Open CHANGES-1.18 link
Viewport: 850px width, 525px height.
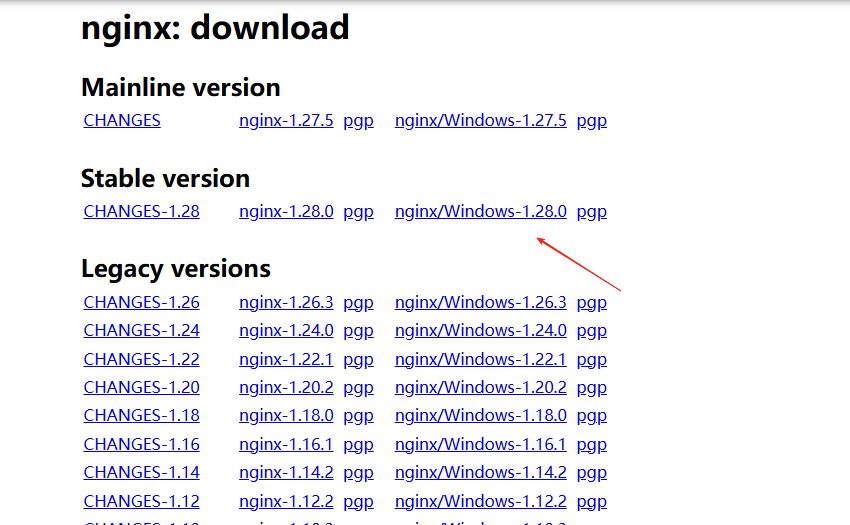point(141,415)
